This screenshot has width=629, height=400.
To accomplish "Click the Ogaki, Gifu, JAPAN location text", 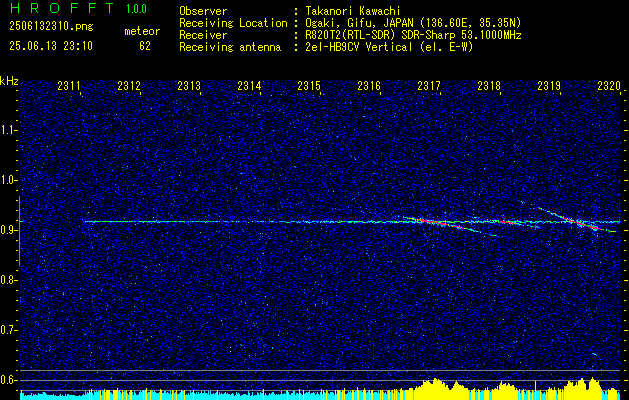I will 413,24.
